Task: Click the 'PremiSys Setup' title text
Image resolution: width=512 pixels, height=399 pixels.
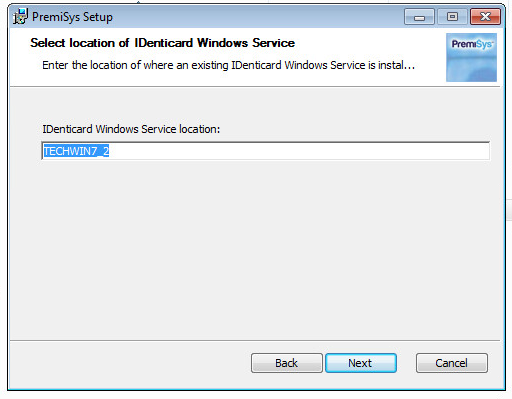Action: [x=72, y=17]
